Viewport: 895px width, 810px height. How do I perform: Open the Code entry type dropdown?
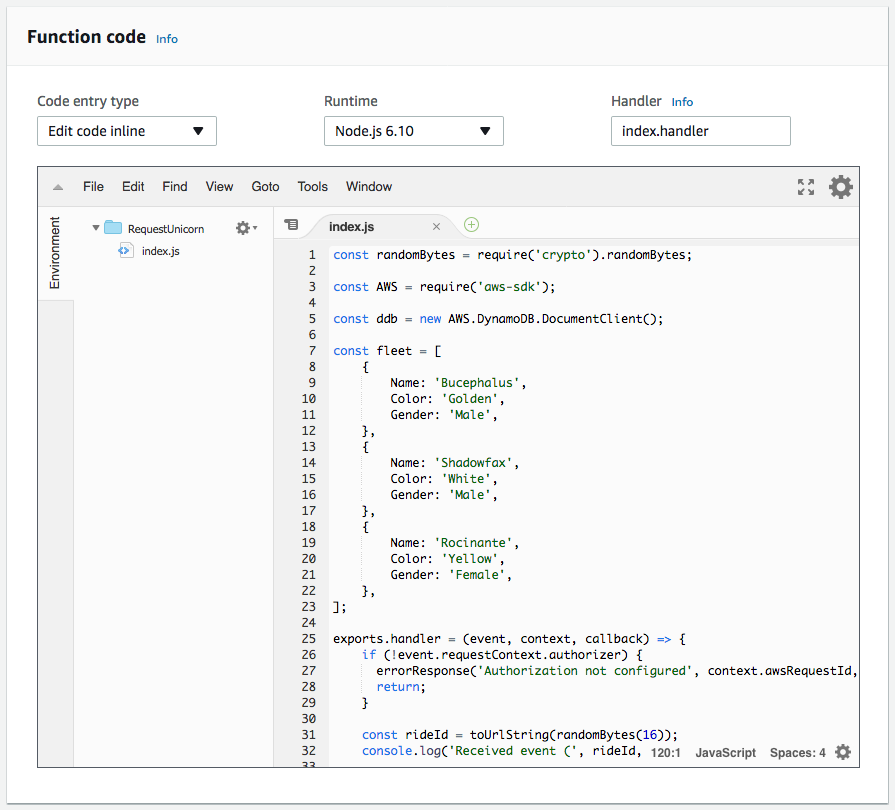127,131
